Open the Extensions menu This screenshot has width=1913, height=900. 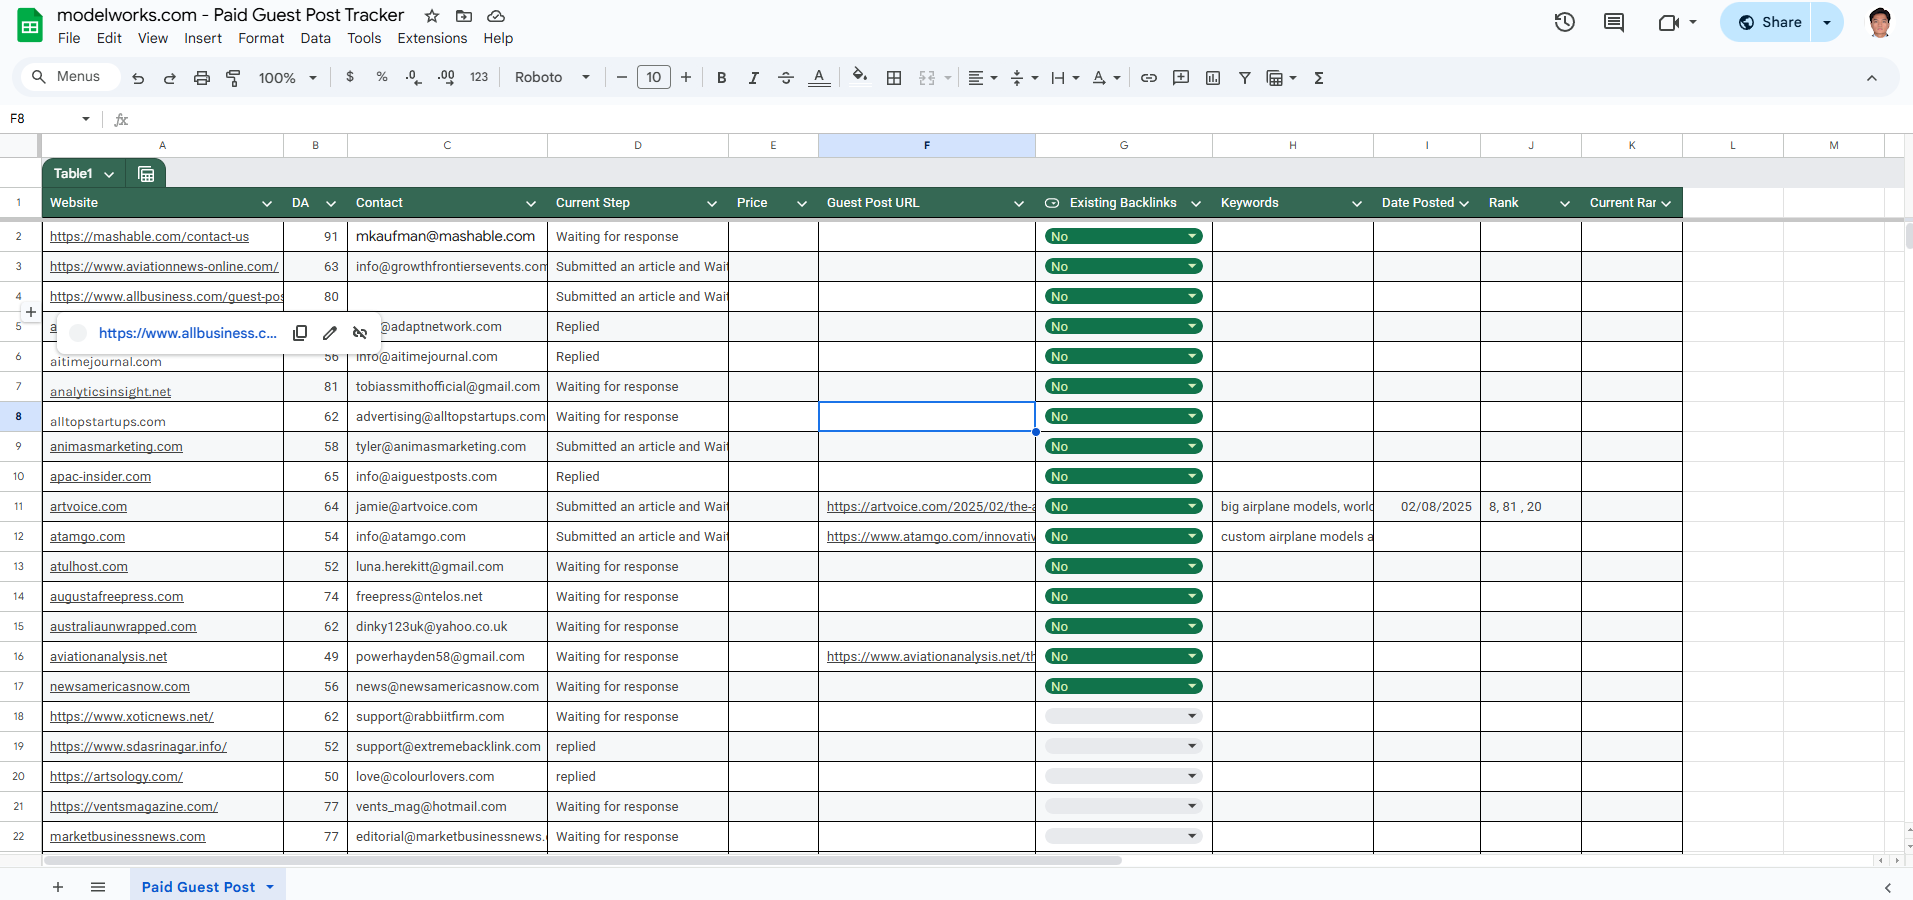(432, 38)
